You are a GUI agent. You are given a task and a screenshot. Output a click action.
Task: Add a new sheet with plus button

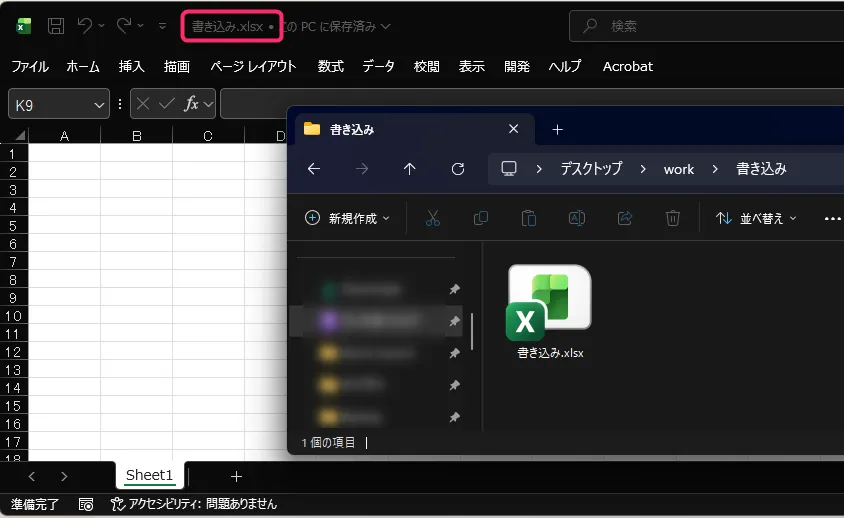236,476
